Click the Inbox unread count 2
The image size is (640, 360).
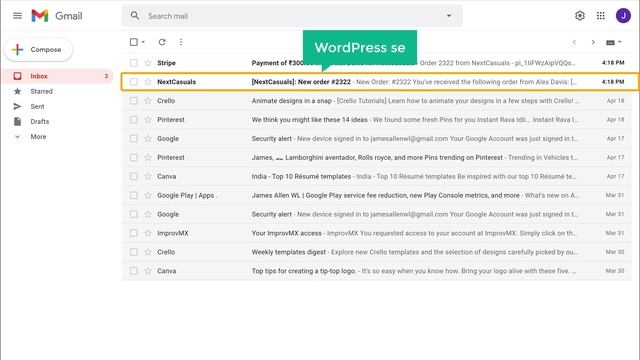(107, 76)
